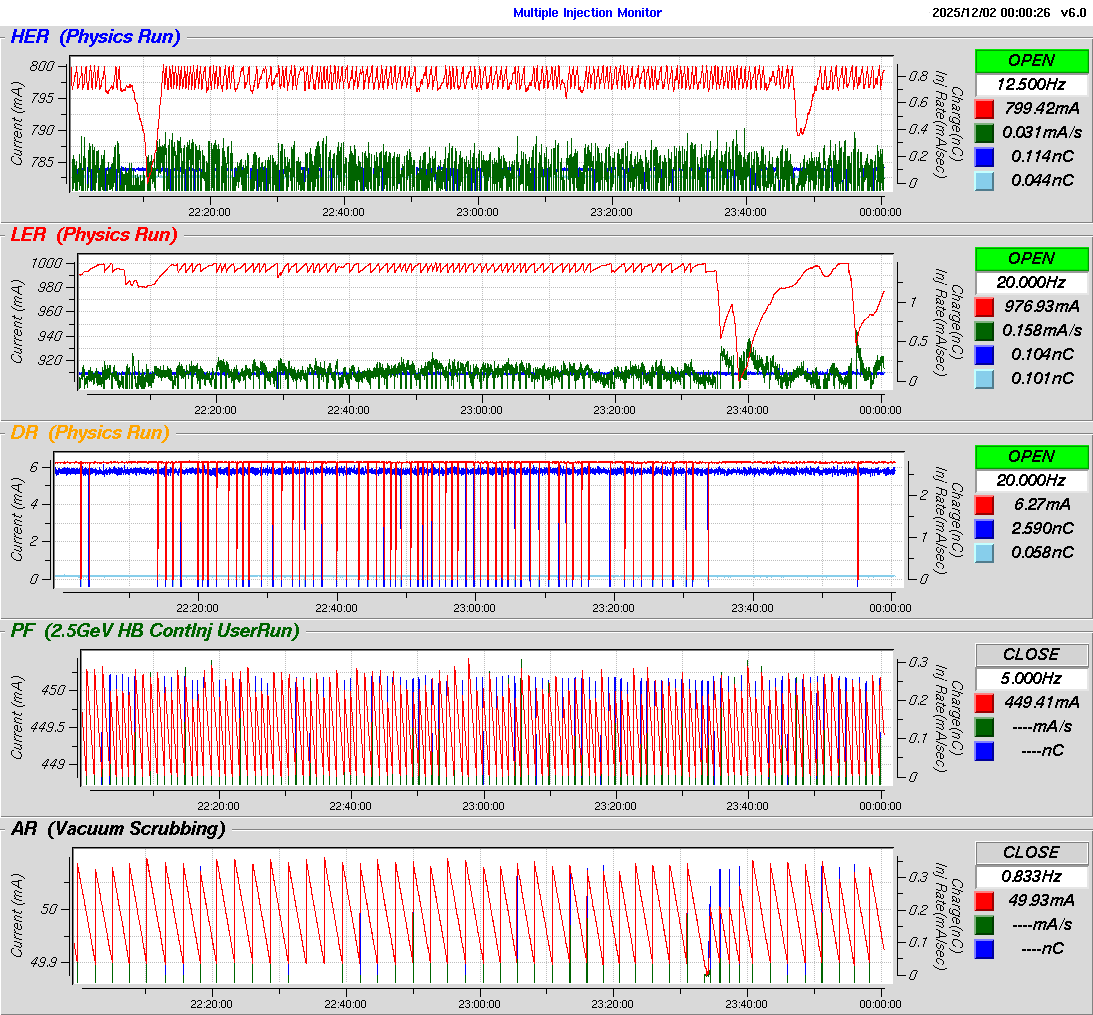Click the red swatch next to AR 49.93mA
Viewport: 1093px width, 1015px height.
point(984,900)
